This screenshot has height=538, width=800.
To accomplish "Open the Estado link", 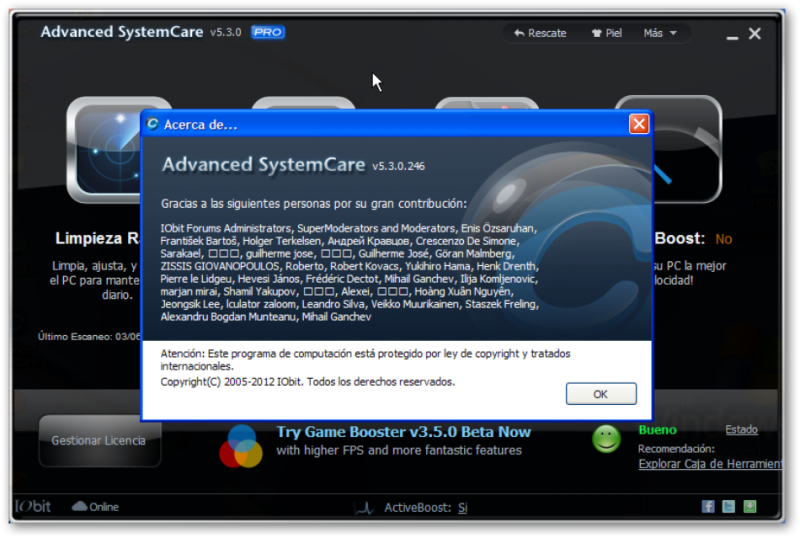I will [x=741, y=429].
